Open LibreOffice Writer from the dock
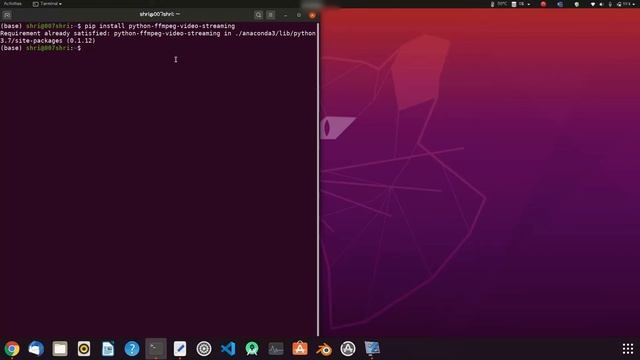Viewport: 640px width, 360px height. click(x=108, y=349)
